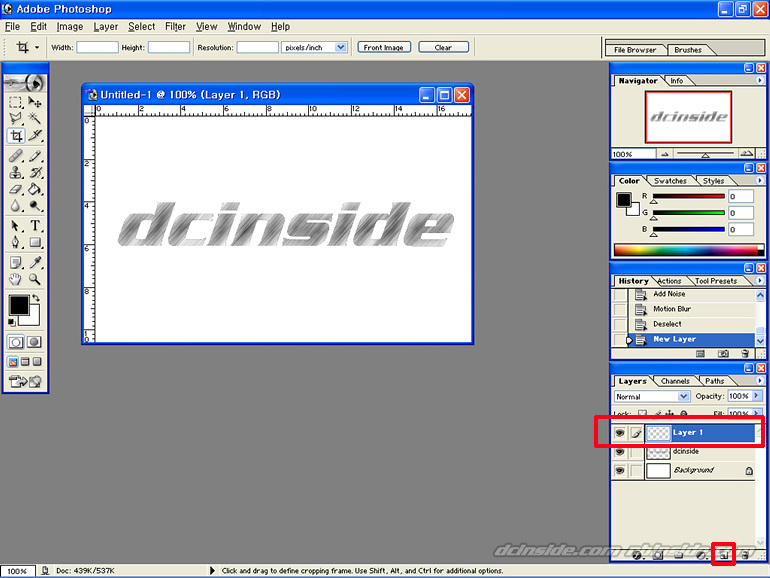Open the Color panel flyout menu

pyautogui.click(x=759, y=180)
